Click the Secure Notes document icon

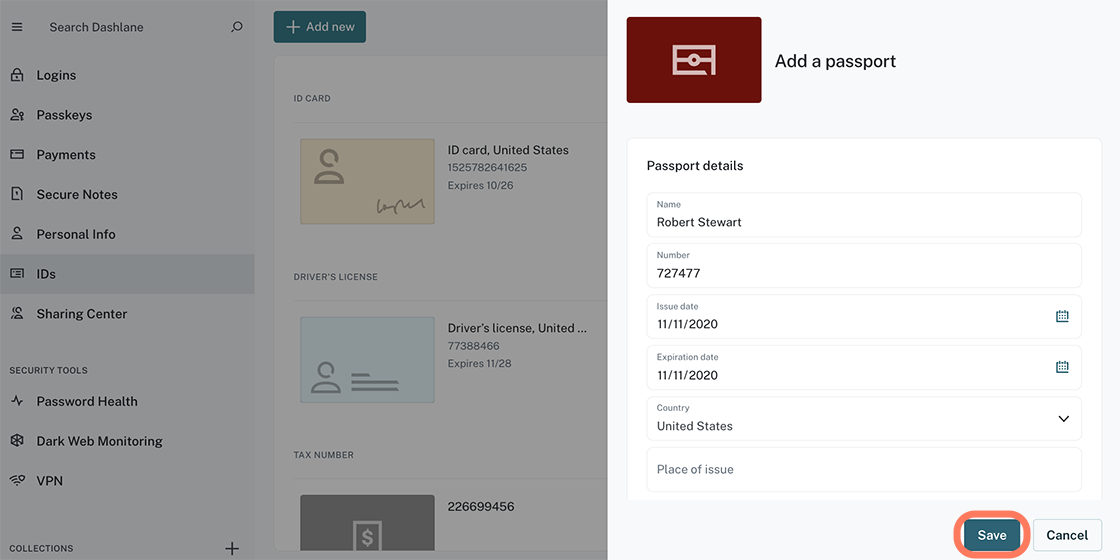(17, 194)
